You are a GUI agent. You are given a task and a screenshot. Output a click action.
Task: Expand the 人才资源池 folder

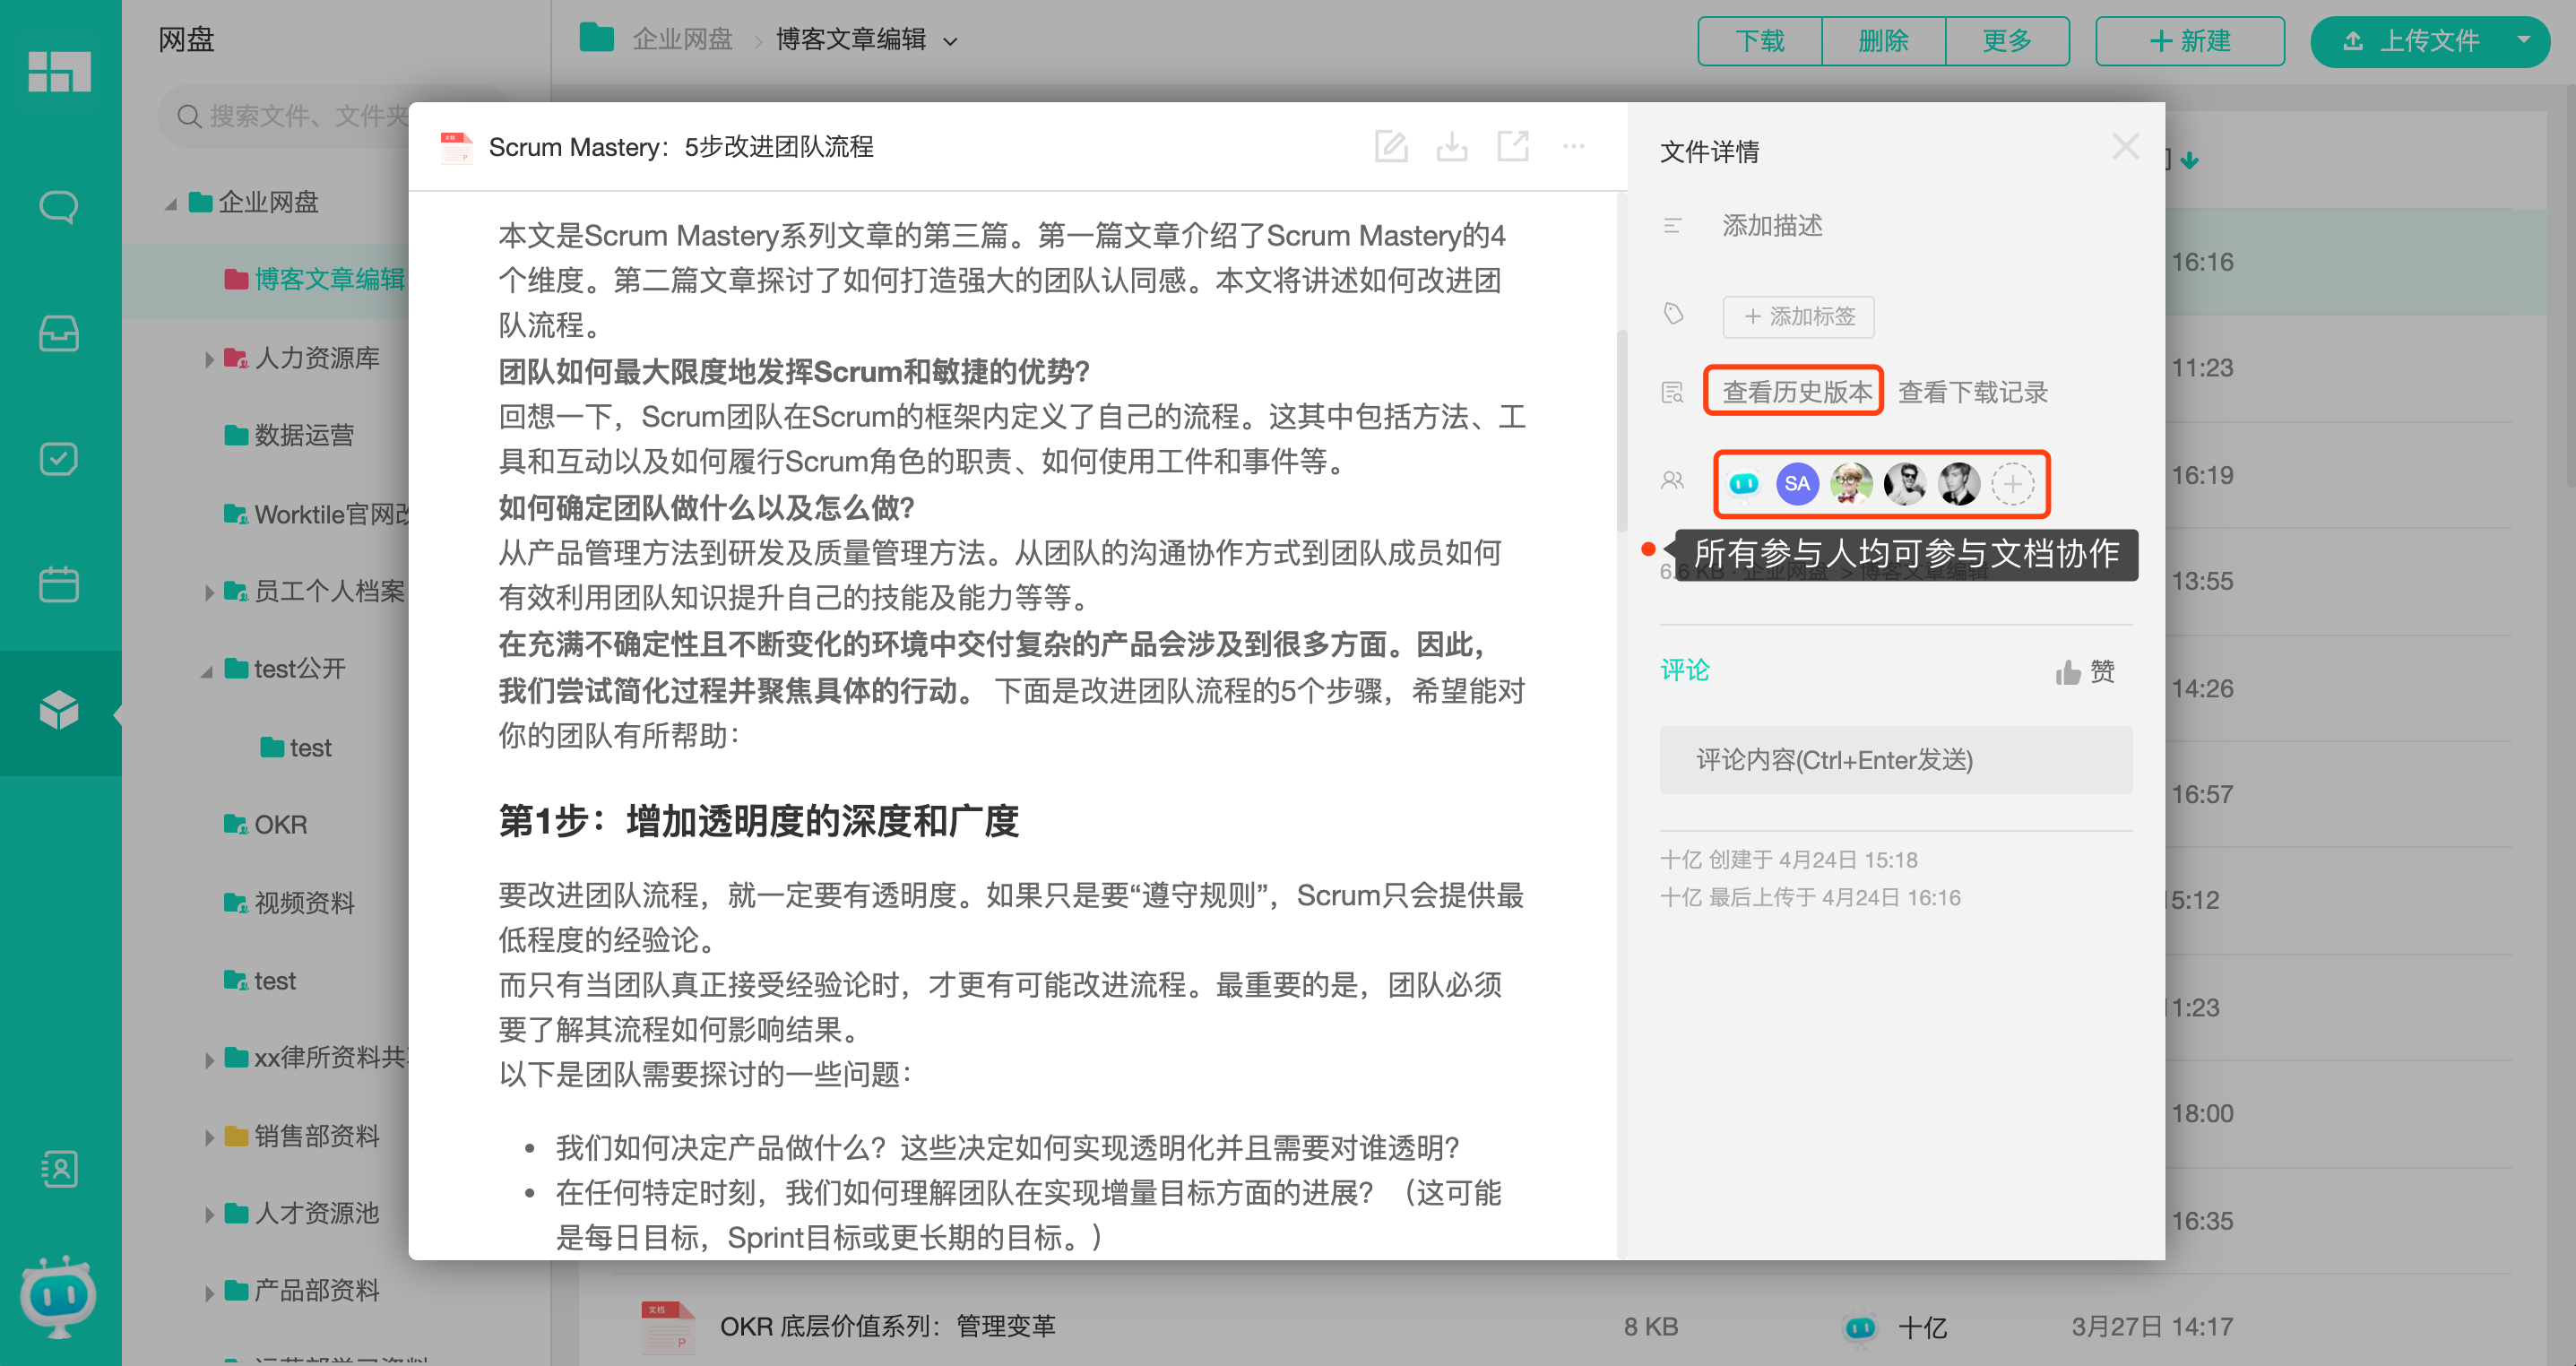(x=209, y=1214)
